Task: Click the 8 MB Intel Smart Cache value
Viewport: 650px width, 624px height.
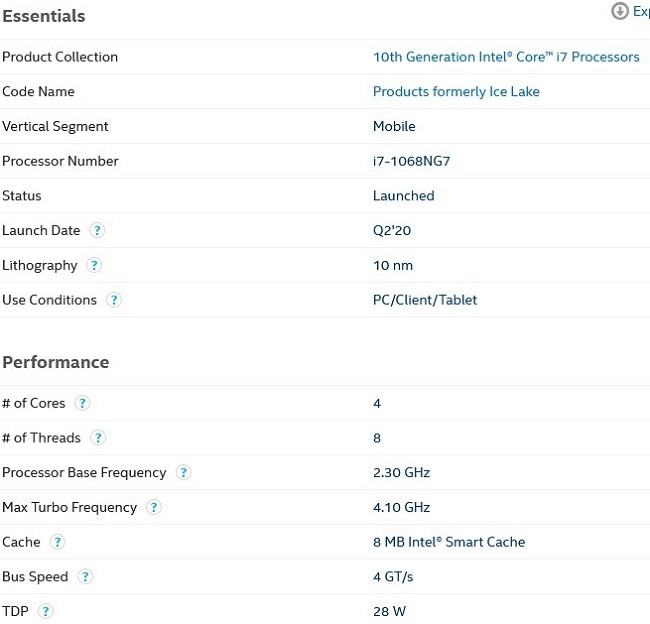Action: coord(449,542)
